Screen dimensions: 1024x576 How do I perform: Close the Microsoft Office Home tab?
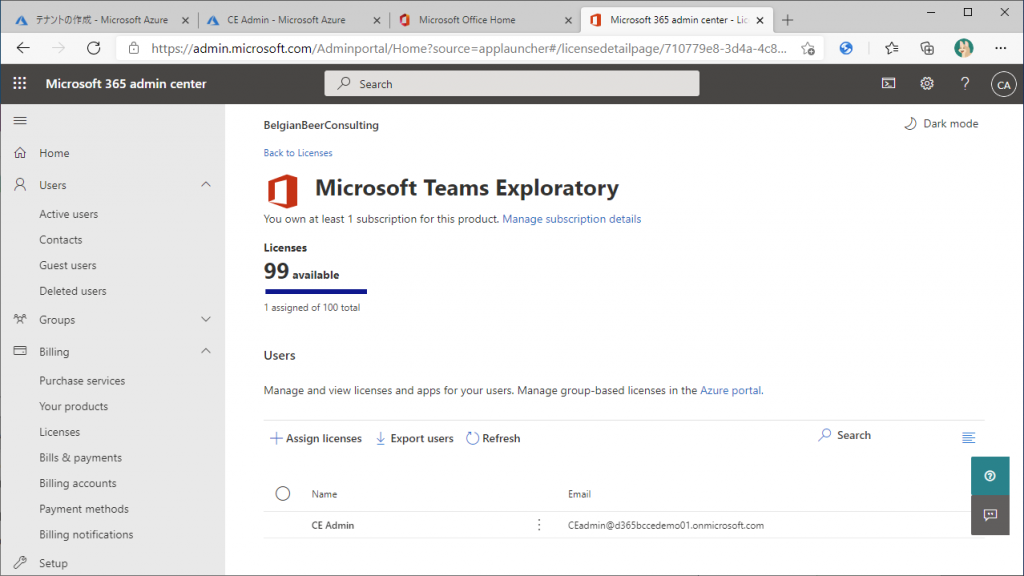tap(568, 20)
